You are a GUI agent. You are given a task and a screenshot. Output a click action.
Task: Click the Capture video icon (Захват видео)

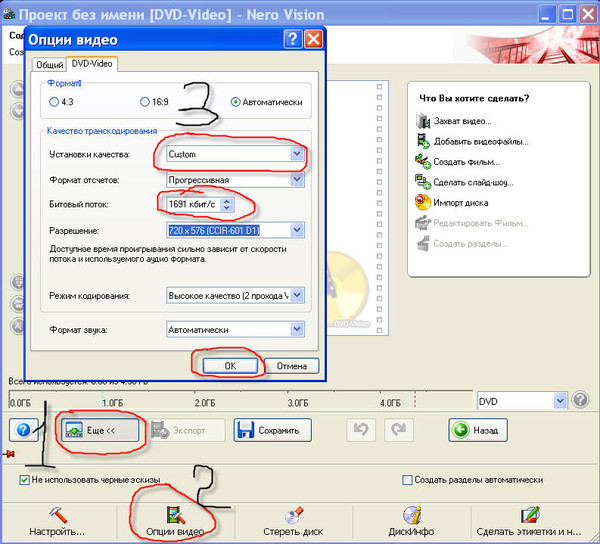[423, 121]
